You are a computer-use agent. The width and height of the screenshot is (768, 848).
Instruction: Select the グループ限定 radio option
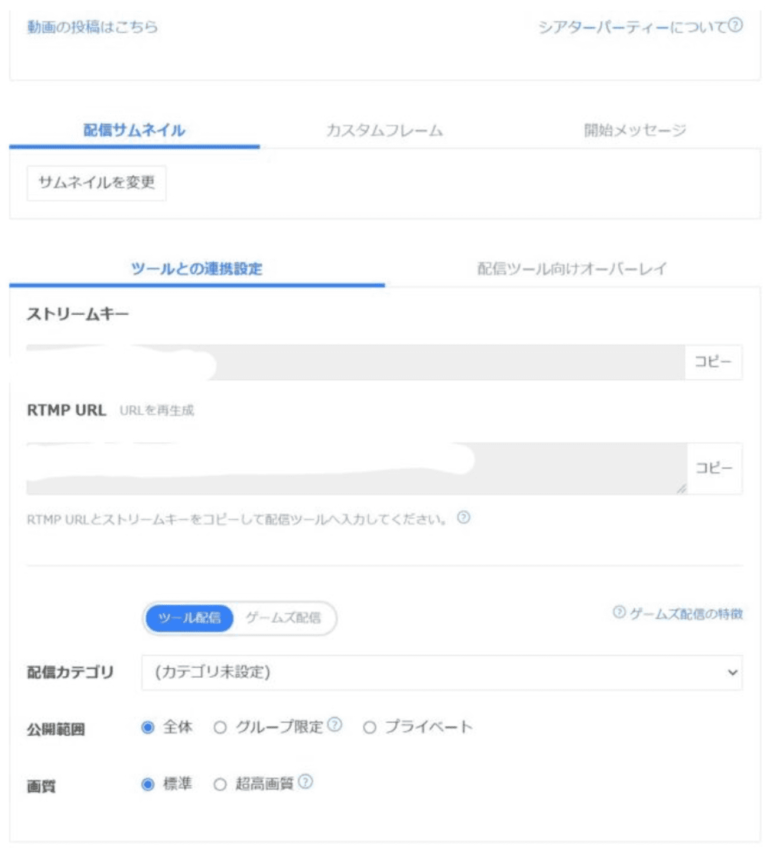tap(220, 727)
